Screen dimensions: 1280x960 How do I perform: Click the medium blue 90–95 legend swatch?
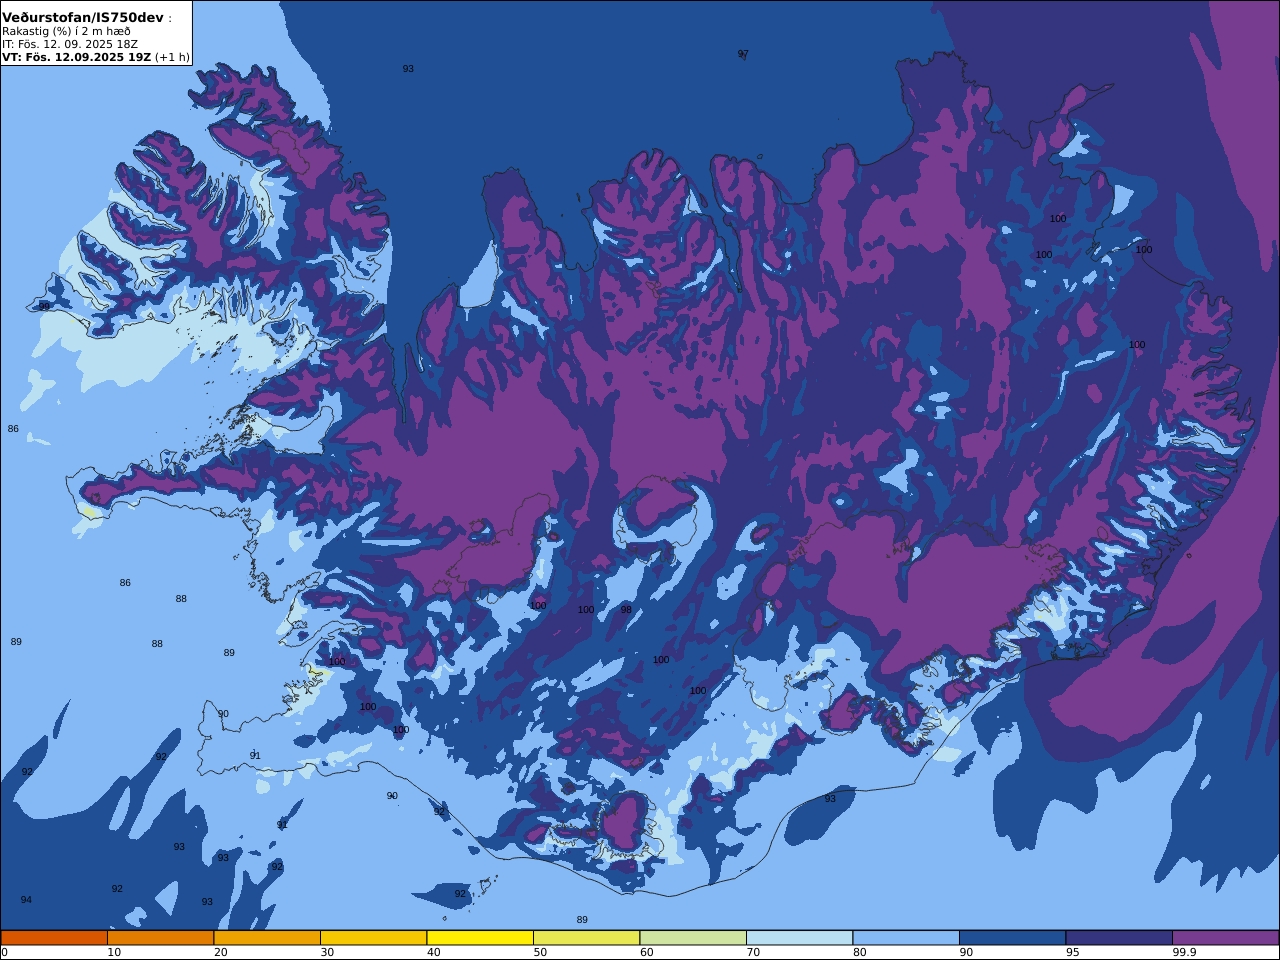click(x=1012, y=938)
